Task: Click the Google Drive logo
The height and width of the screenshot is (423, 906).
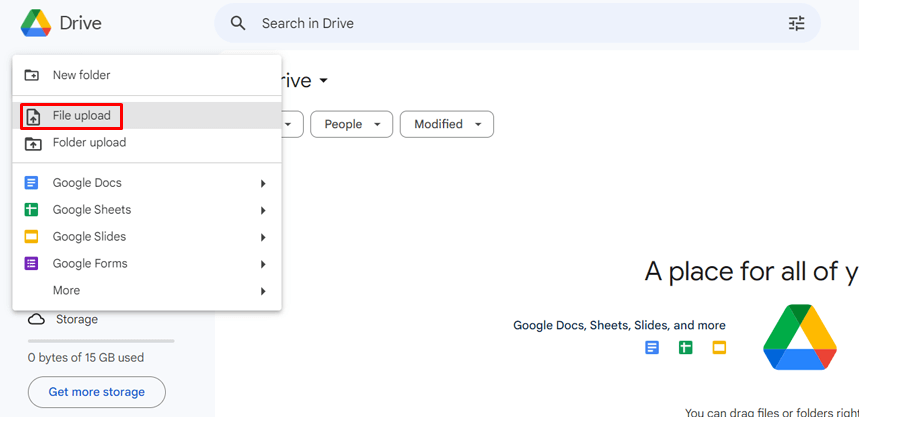Action: 36,23
